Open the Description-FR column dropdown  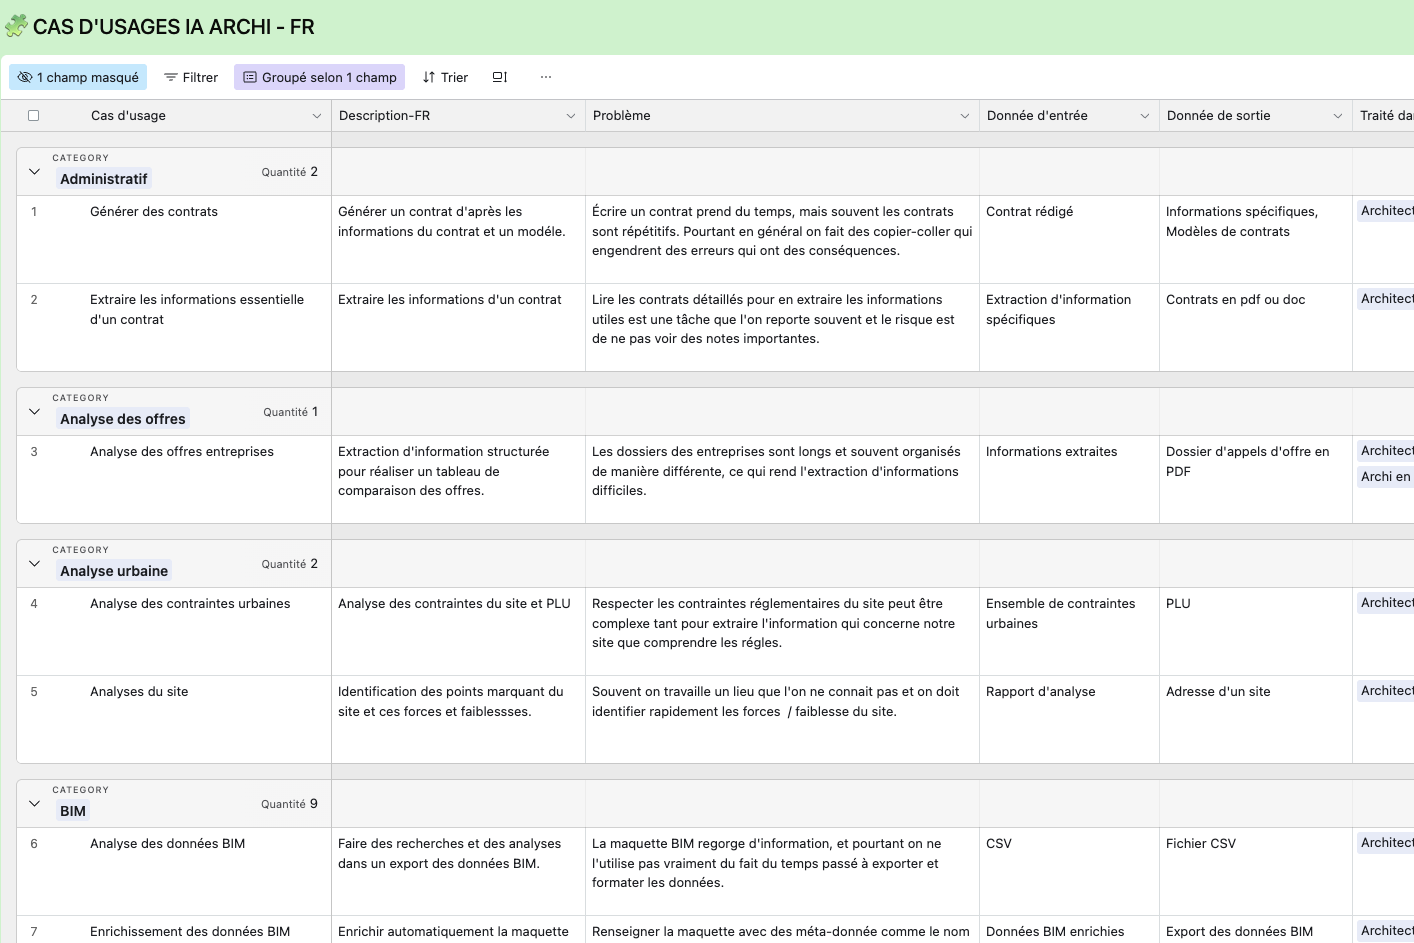(571, 115)
